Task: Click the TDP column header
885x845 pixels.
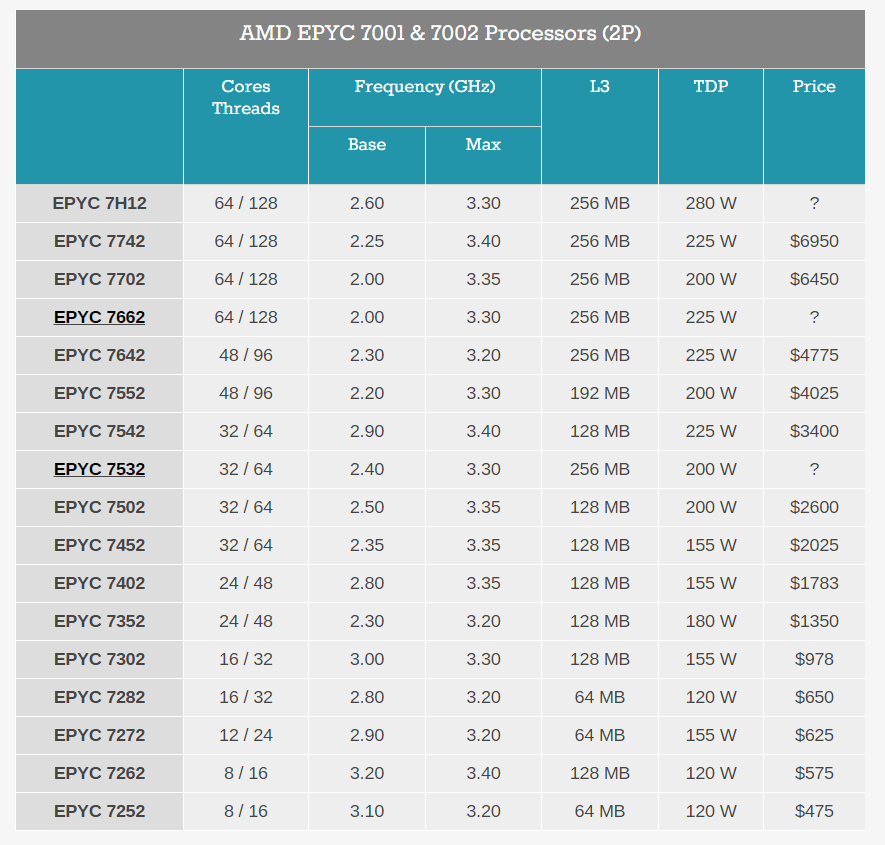Action: click(711, 86)
